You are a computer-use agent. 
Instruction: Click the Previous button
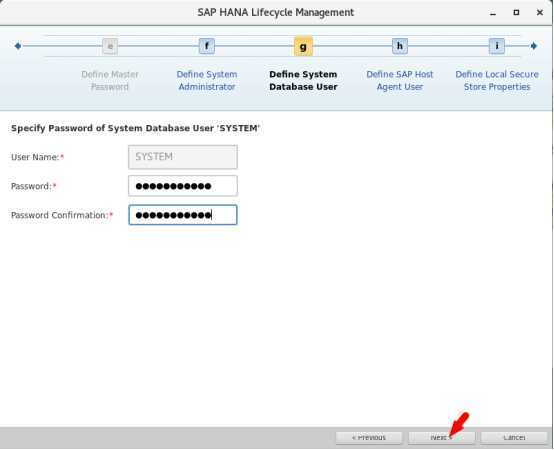[369, 438]
